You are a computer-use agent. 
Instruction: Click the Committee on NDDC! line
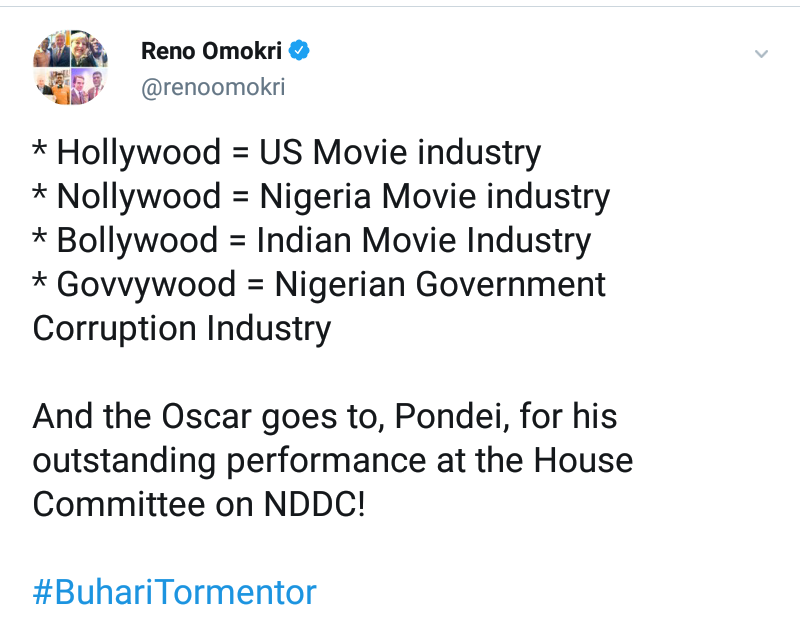click(x=199, y=504)
